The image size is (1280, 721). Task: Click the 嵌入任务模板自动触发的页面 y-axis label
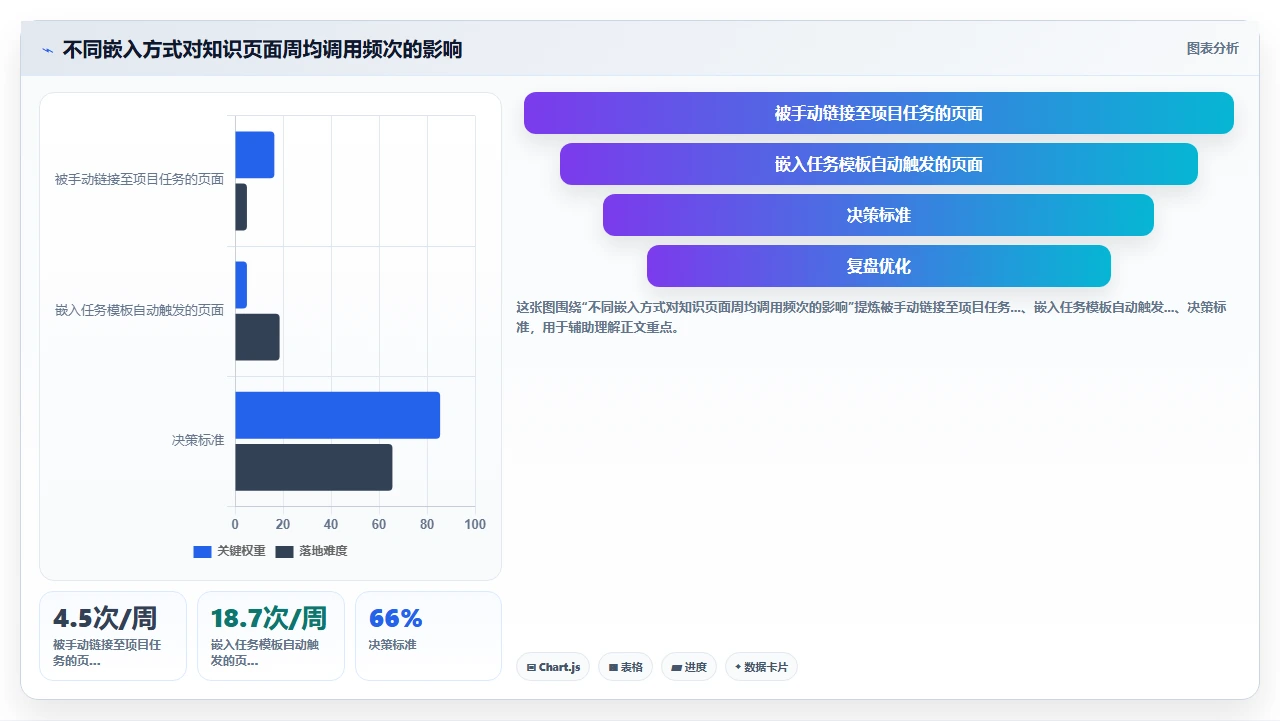(x=140, y=310)
